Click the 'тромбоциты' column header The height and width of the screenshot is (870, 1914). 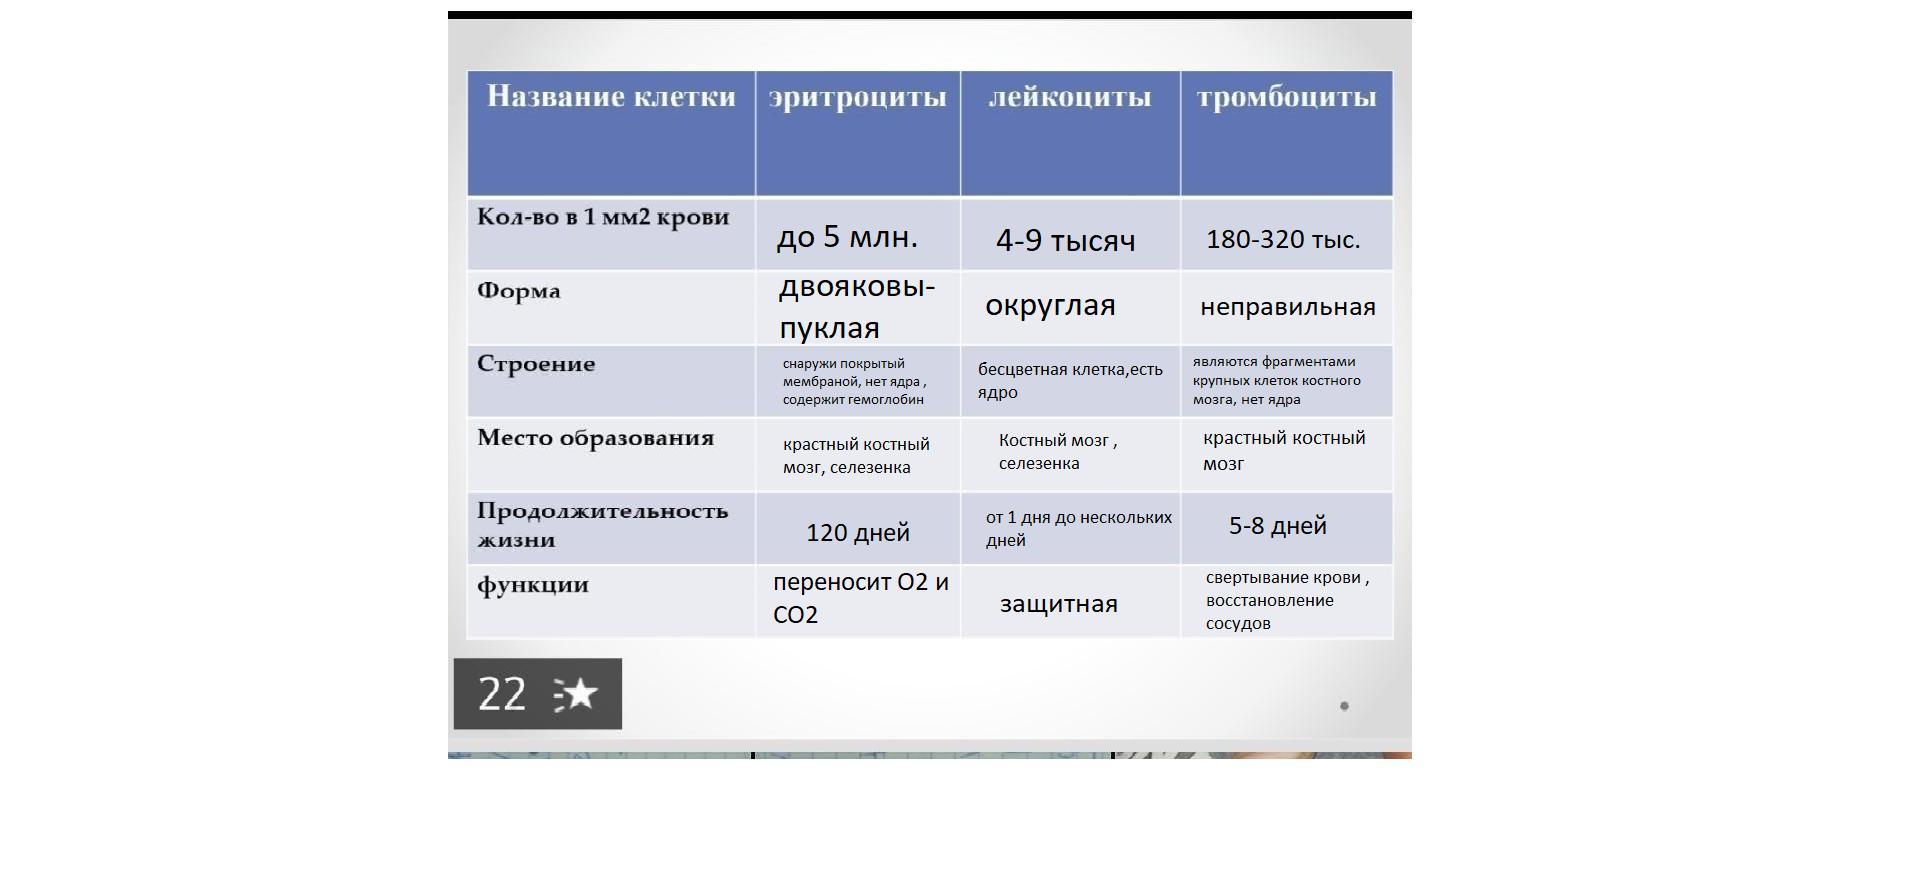click(1286, 97)
